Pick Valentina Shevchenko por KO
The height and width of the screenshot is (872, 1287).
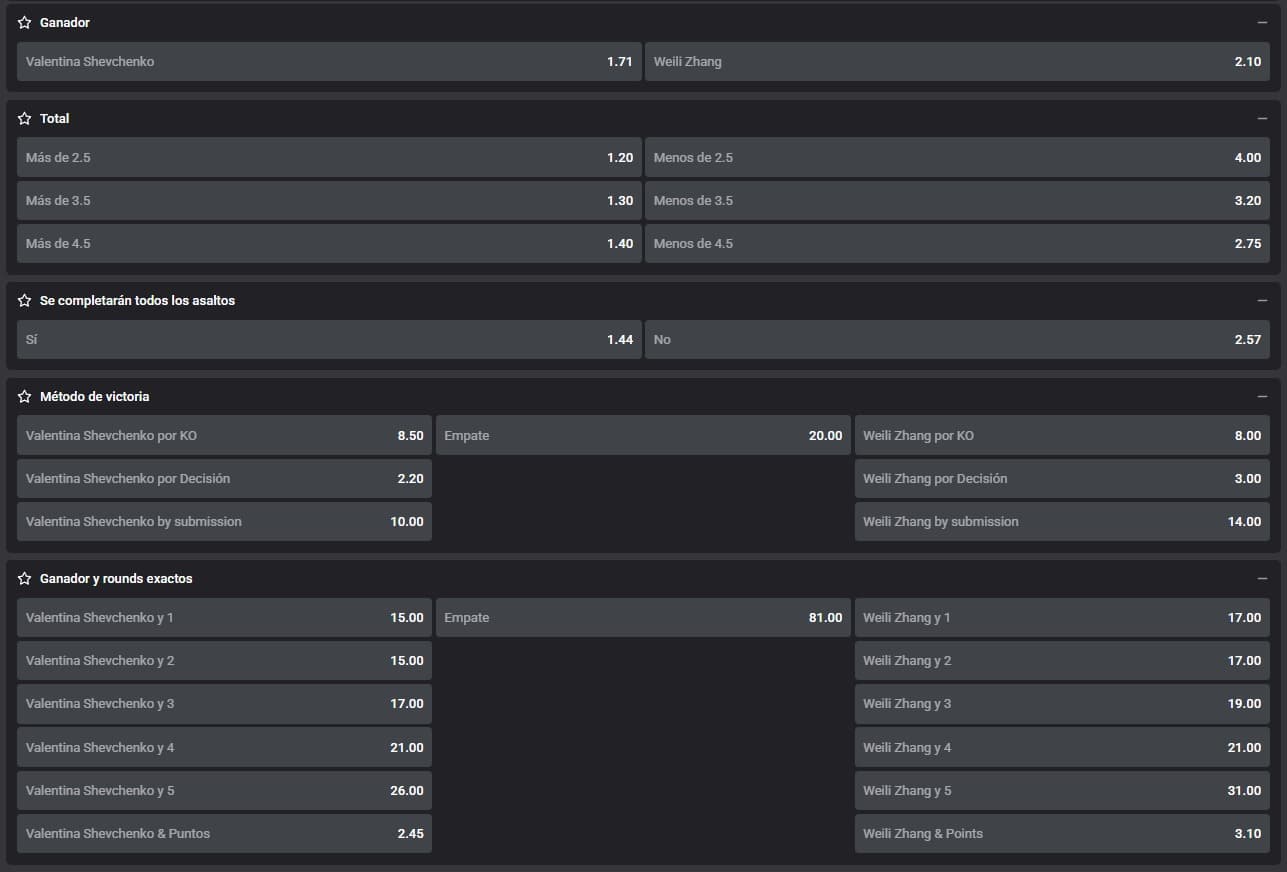tap(224, 435)
